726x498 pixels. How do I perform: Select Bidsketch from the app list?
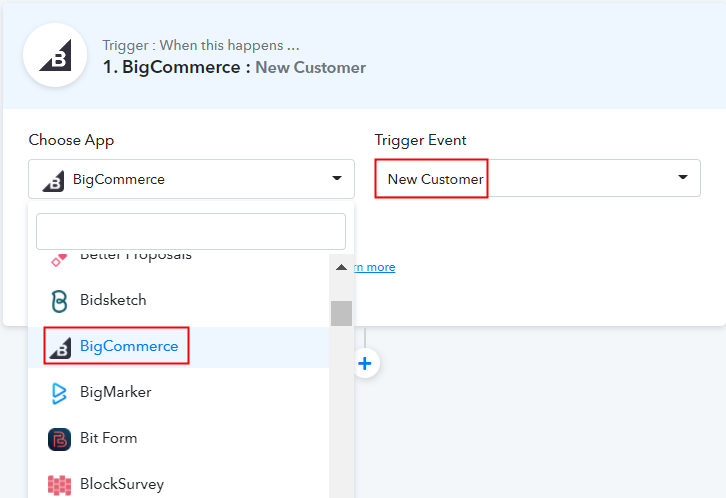tap(179, 300)
